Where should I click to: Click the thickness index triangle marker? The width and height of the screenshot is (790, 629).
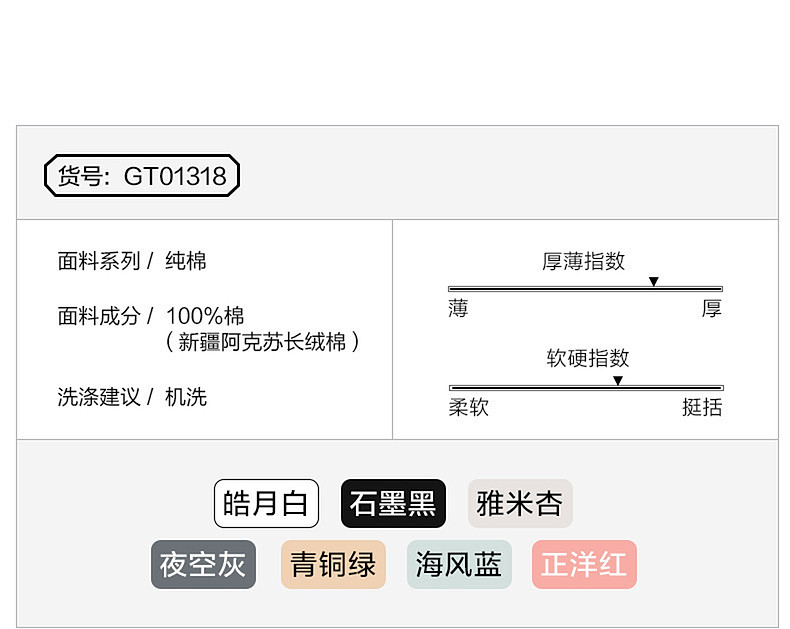[654, 281]
